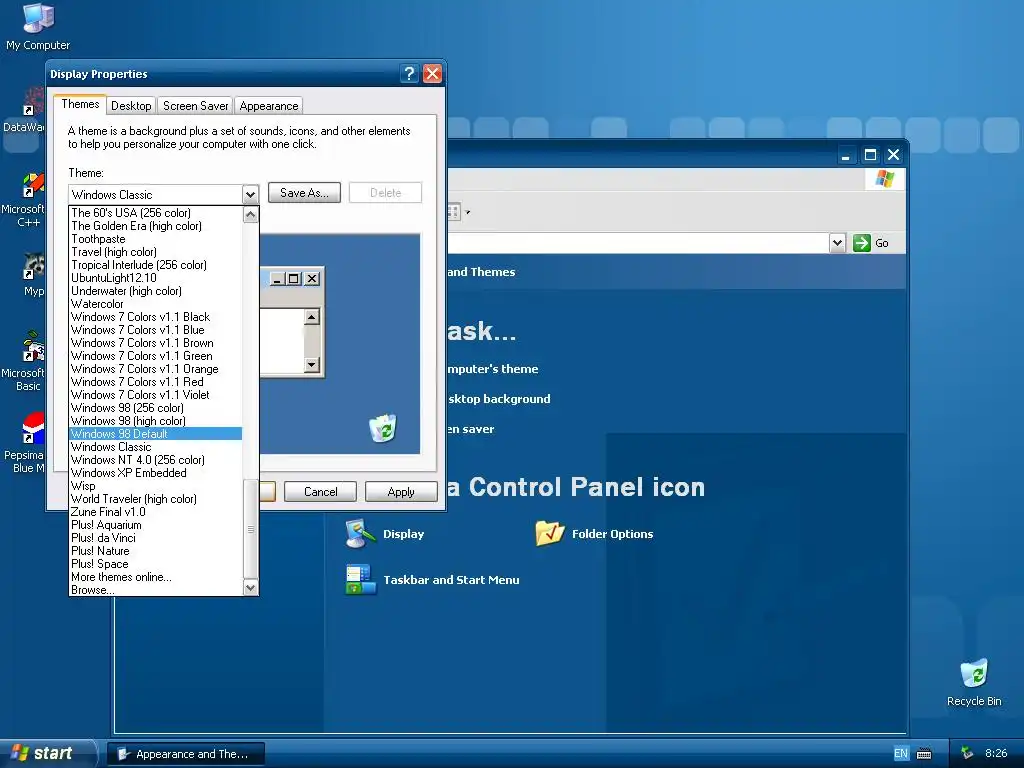The image size is (1024, 768).
Task: Select the highlighted Windows 98 Default theme
Action: [x=155, y=434]
